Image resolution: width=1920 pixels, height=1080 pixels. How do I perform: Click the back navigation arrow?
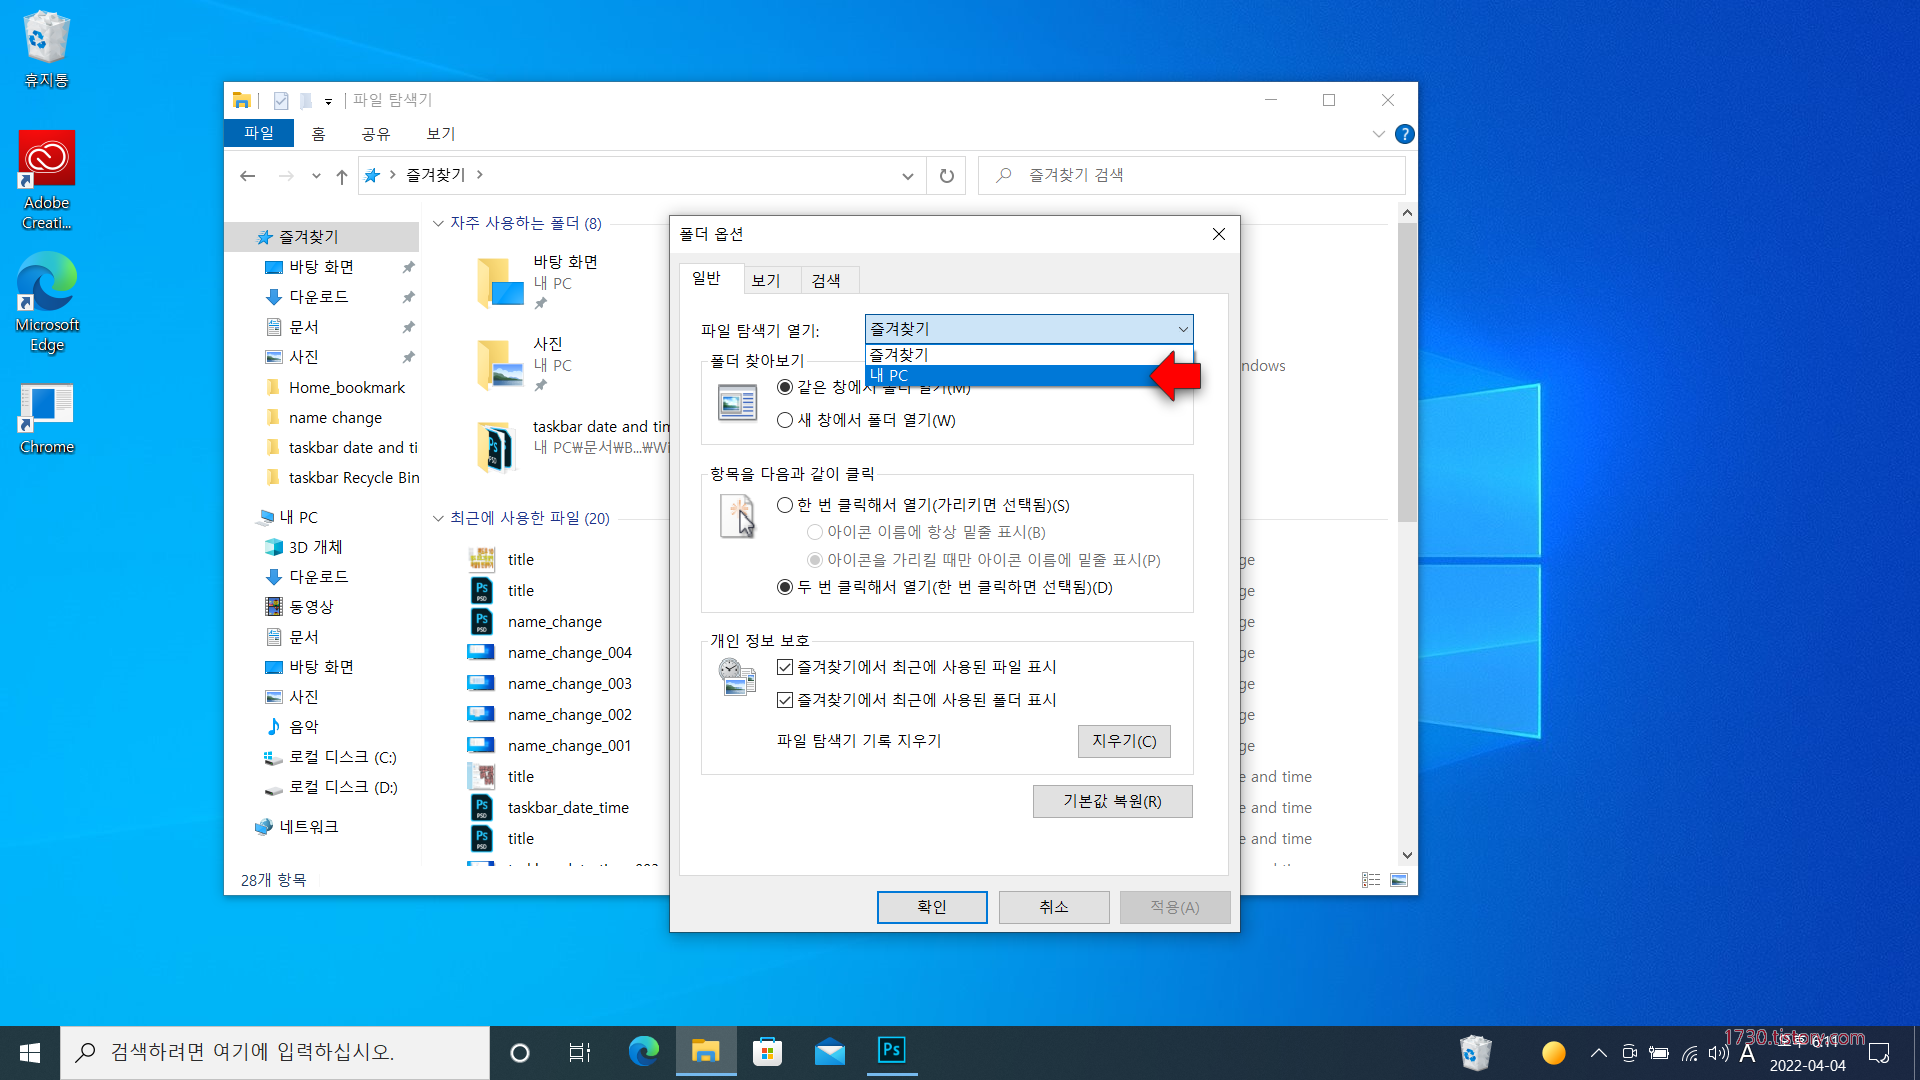[x=248, y=176]
